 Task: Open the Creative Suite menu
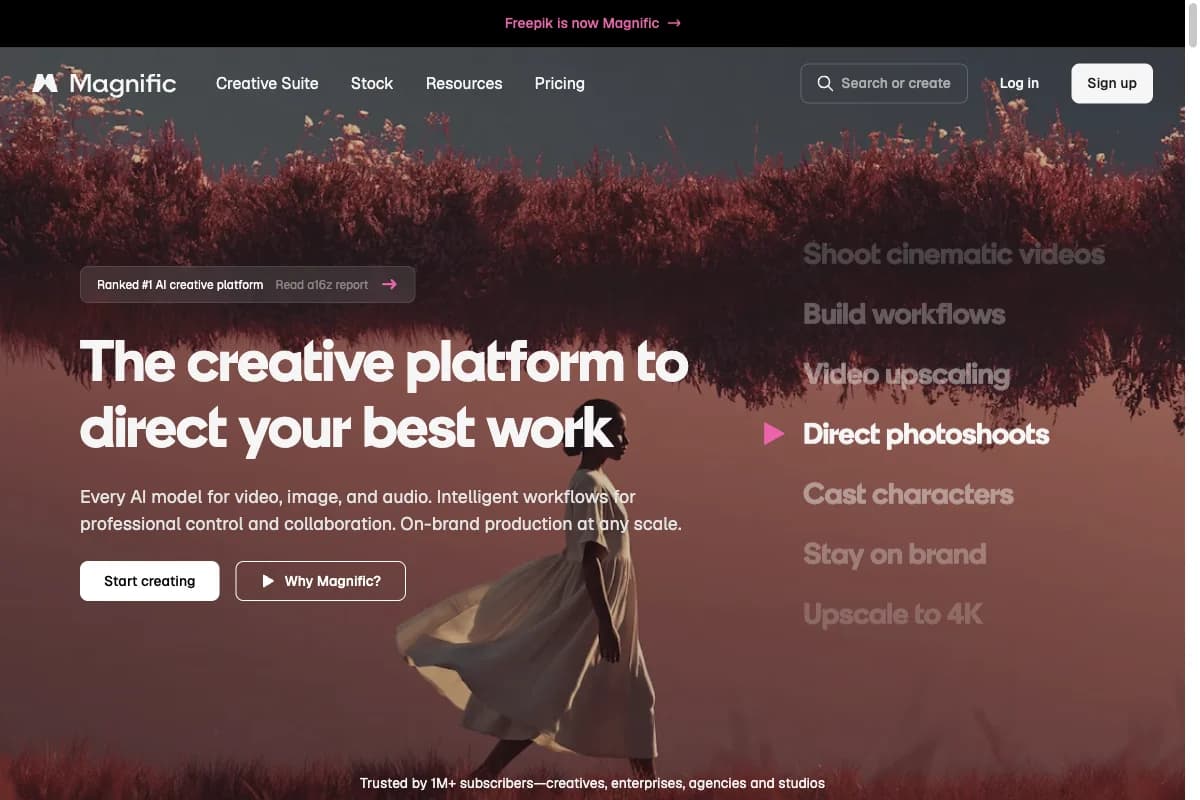click(x=267, y=83)
